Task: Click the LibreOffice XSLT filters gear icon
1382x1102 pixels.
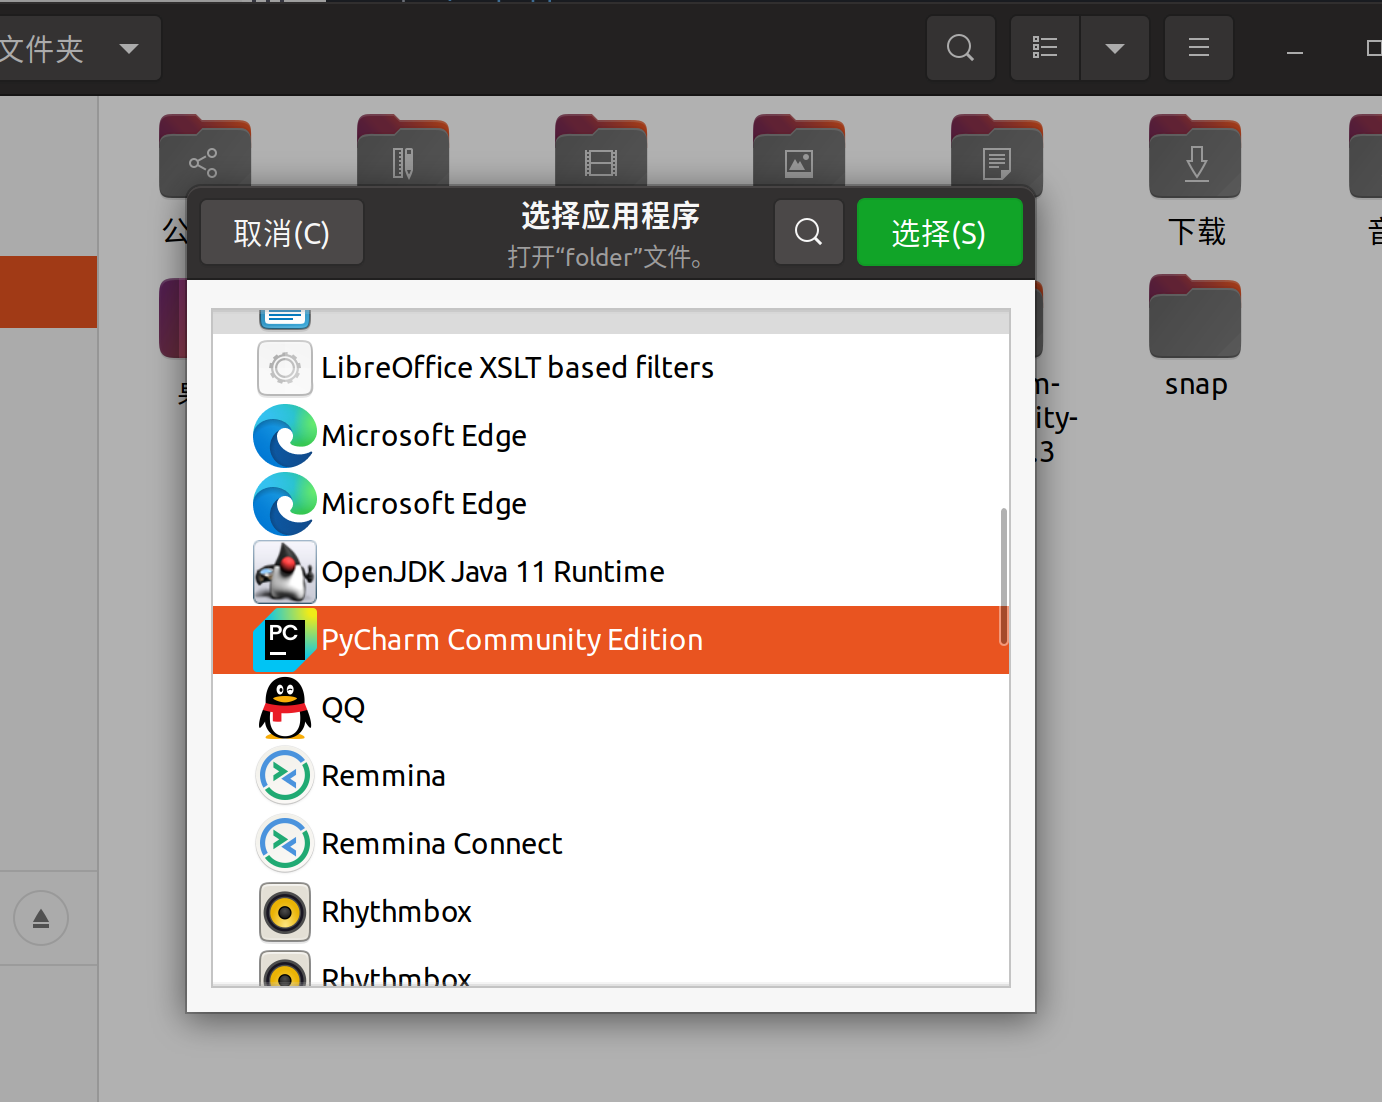Action: [x=285, y=368]
